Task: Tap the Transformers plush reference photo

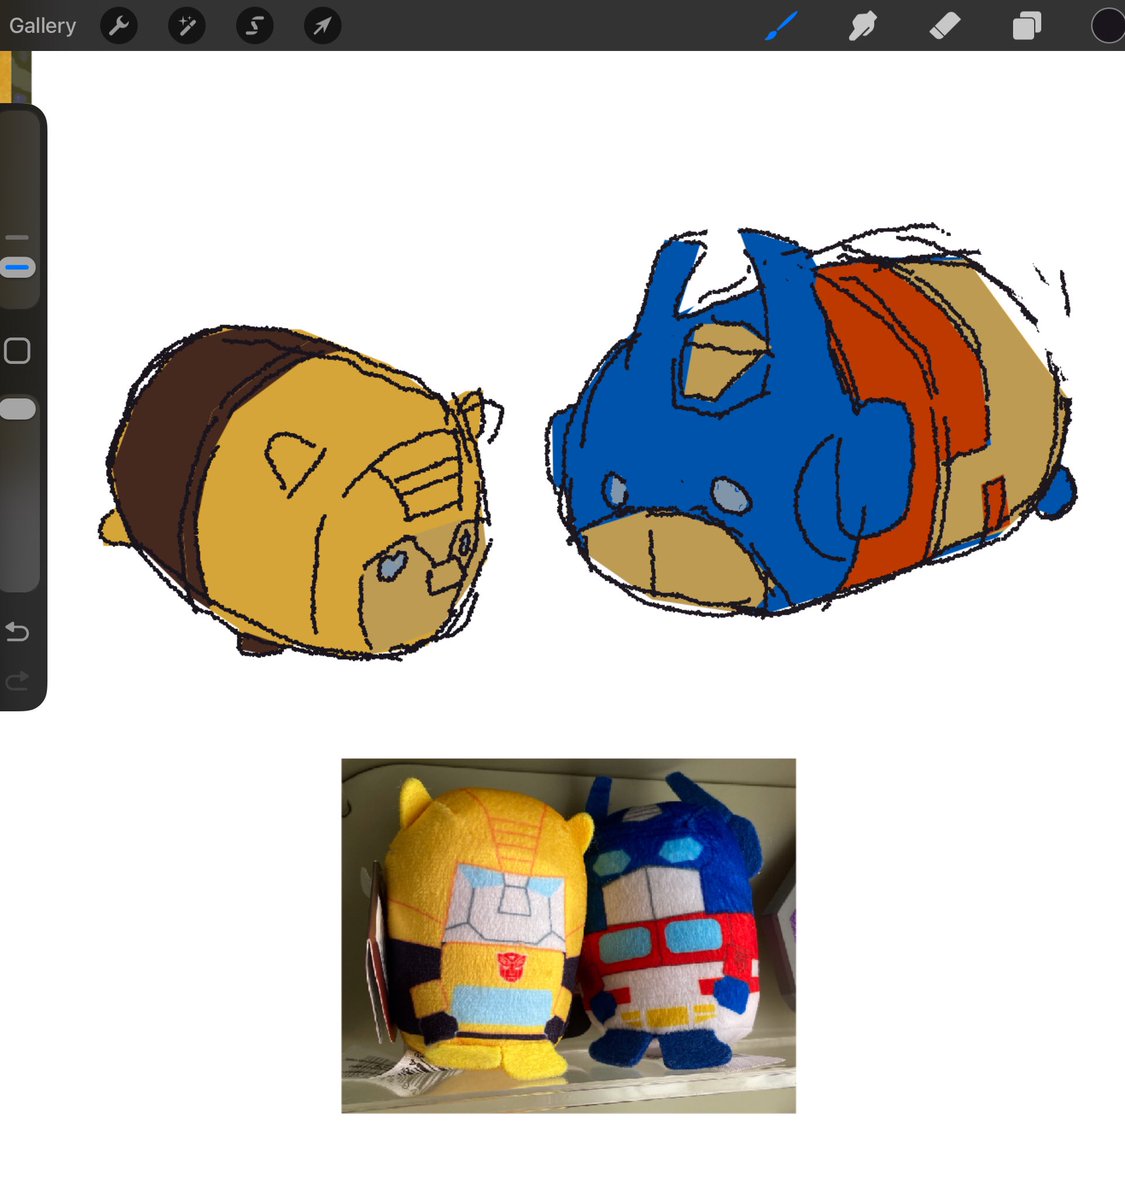Action: [x=568, y=935]
